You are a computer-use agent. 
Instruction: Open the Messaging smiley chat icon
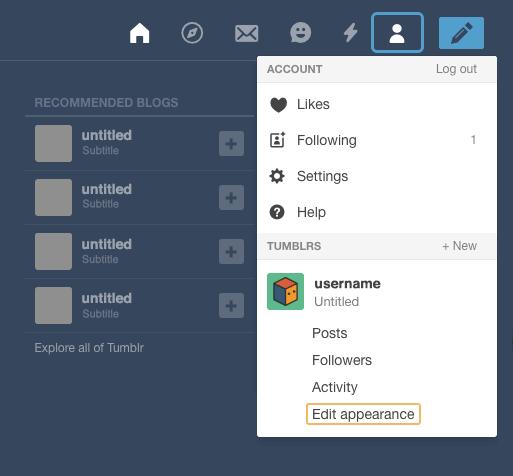click(300, 33)
